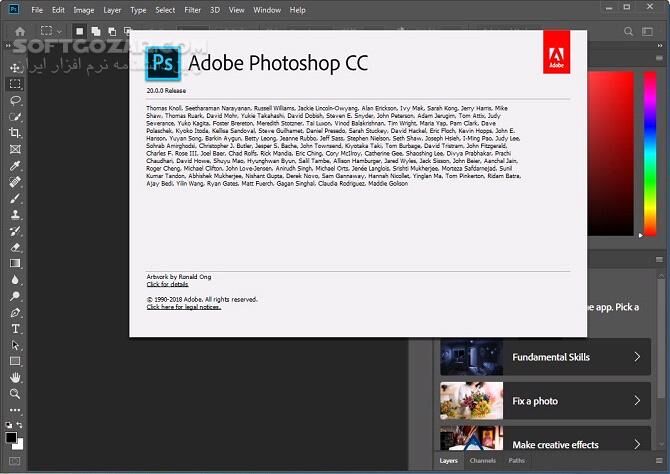Select the Dodge tool
670x474 pixels.
(x=15, y=296)
